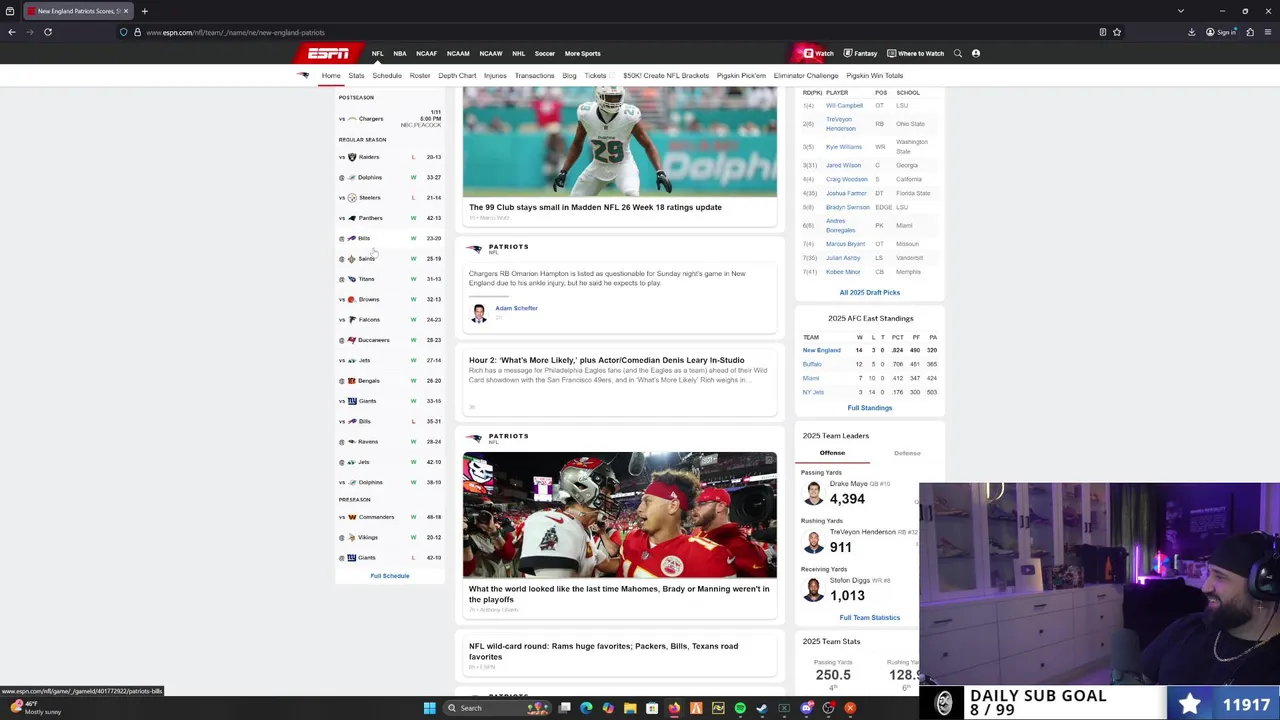Expand the browser tab list dropdown
The width and height of the screenshot is (1280, 720).
[x=1180, y=11]
